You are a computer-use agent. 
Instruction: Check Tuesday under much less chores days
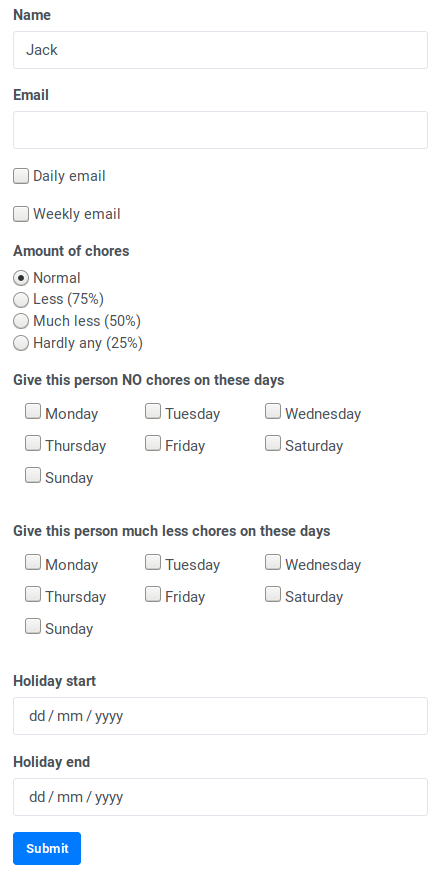[153, 563]
